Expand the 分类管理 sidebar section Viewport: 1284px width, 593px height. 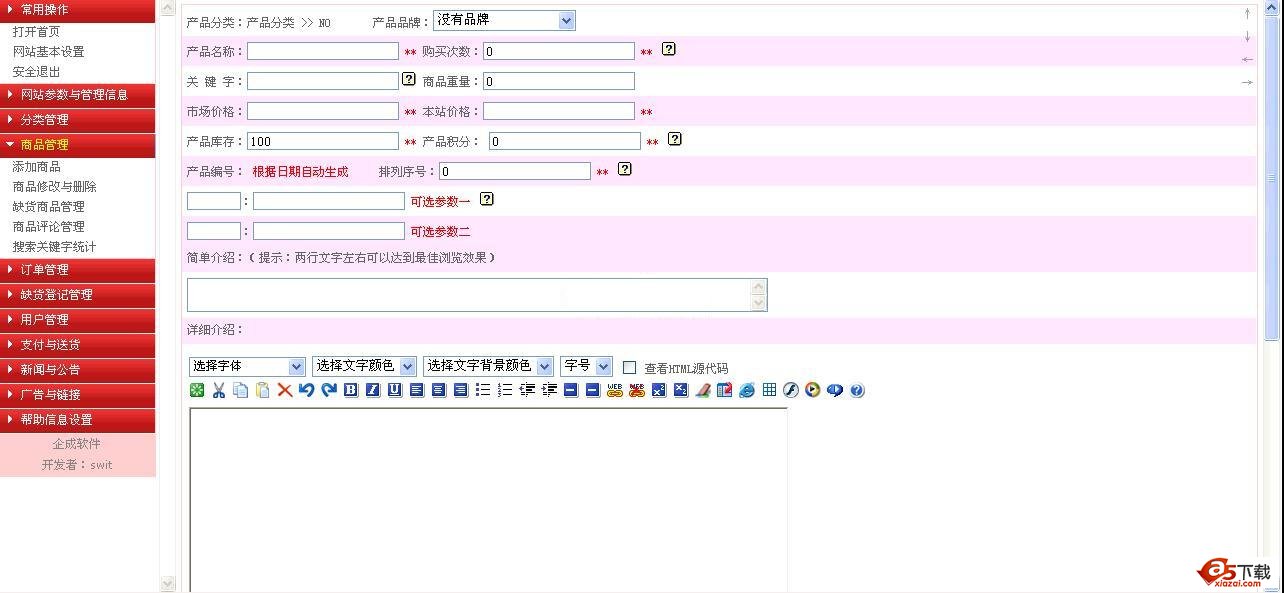pos(77,120)
